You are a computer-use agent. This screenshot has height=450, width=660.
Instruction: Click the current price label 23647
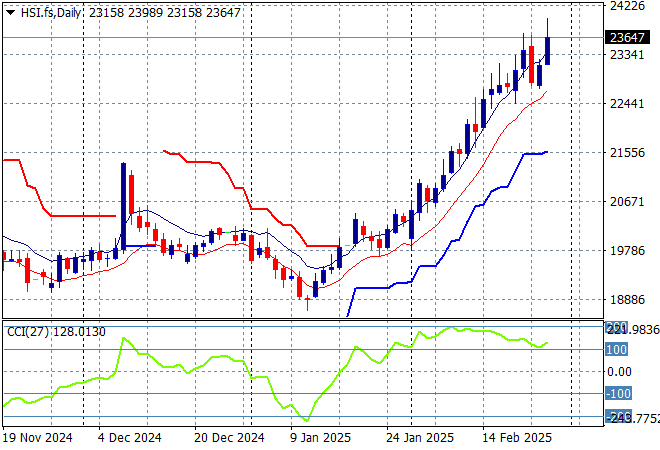[x=625, y=38]
